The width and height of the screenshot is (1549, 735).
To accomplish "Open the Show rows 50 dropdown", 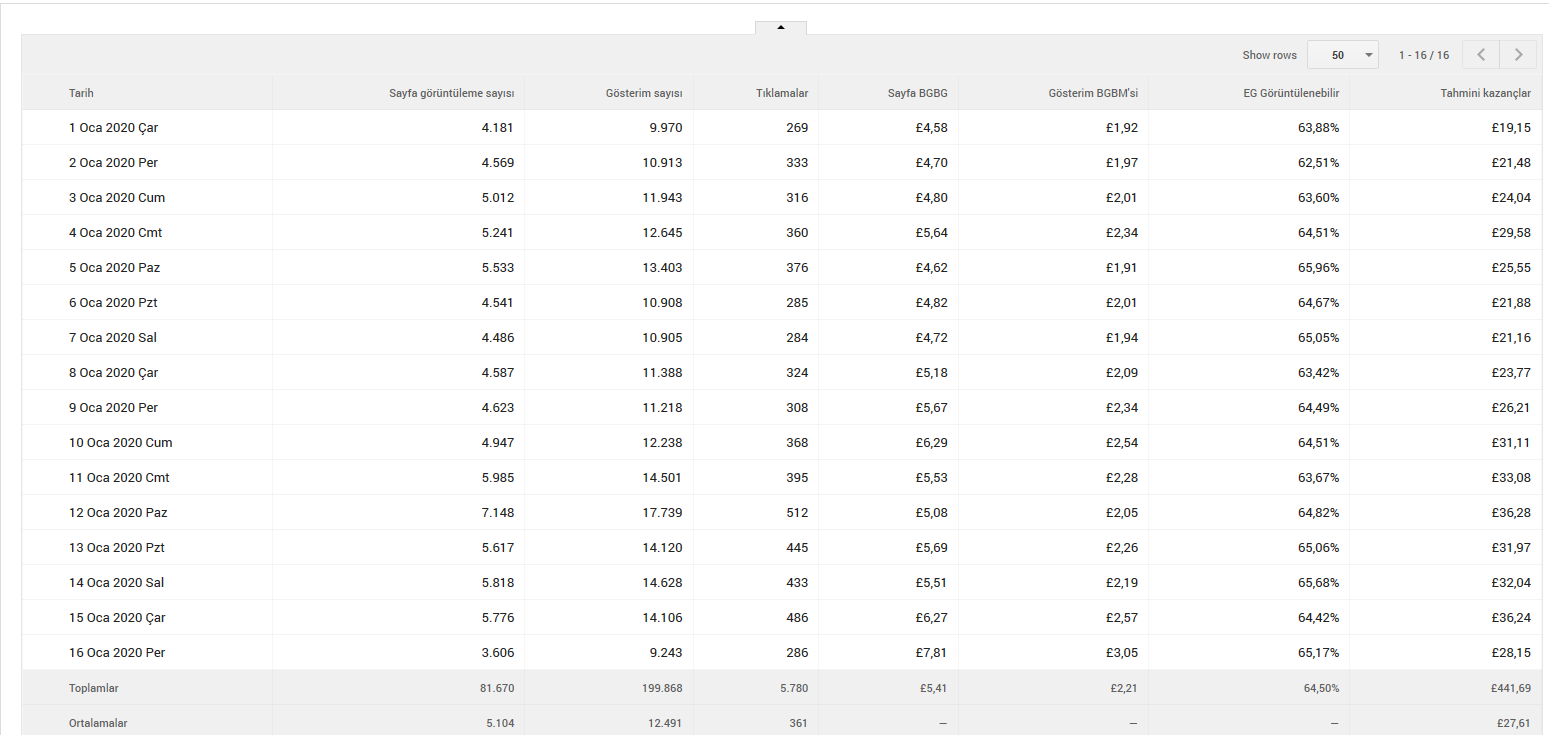I will tap(1343, 55).
